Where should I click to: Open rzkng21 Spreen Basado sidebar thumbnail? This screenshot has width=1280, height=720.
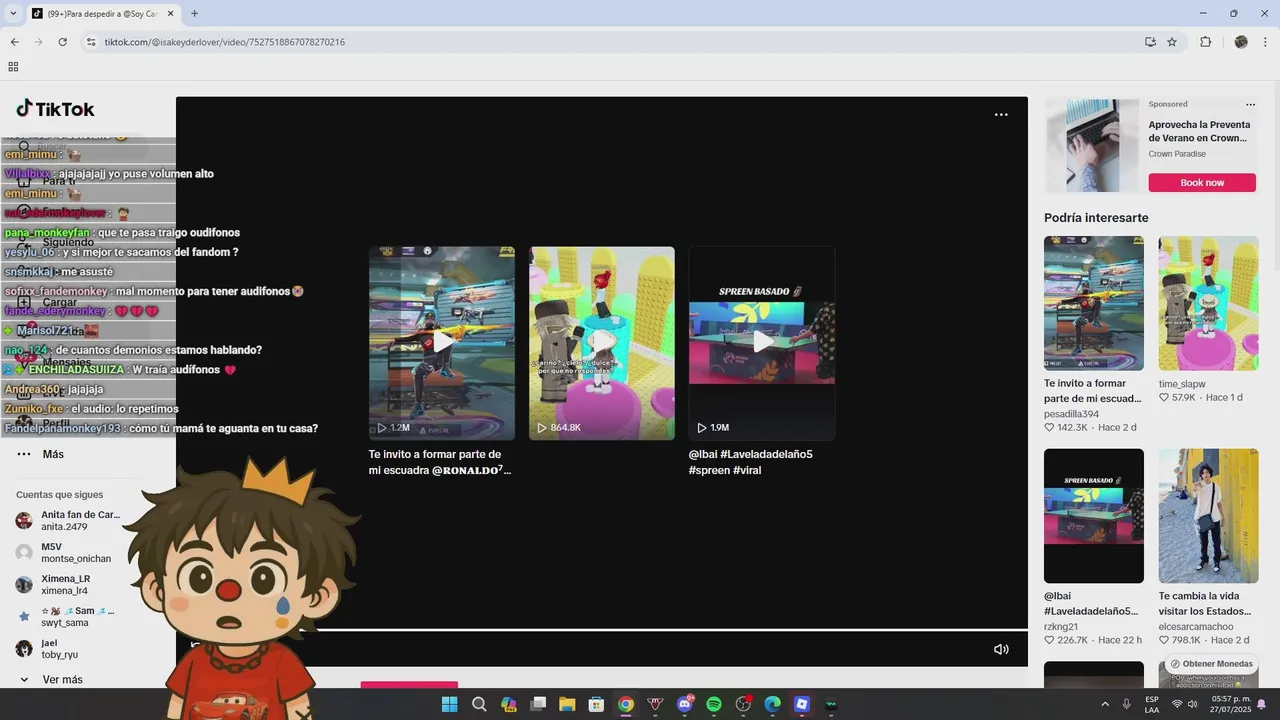(x=1094, y=516)
